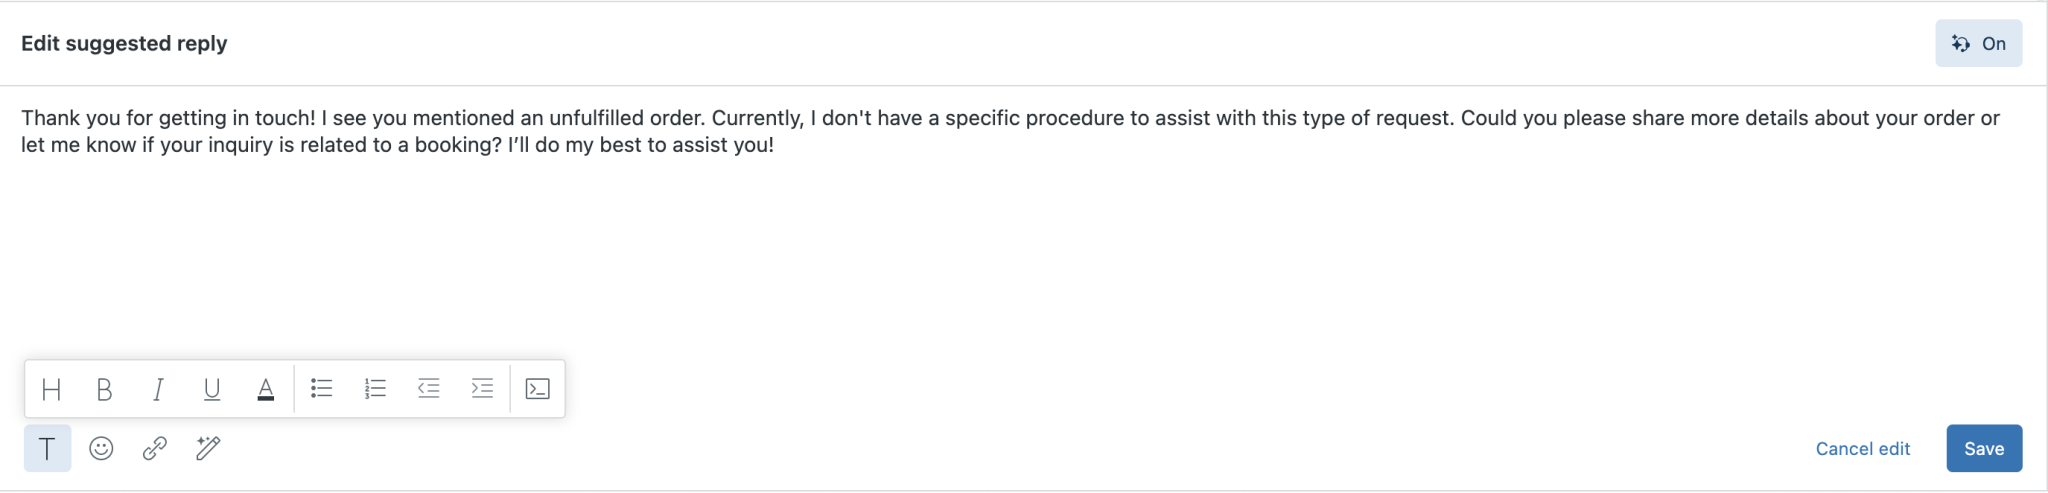This screenshot has width=2048, height=493.
Task: Open the magic wand AI tools
Action: point(208,448)
